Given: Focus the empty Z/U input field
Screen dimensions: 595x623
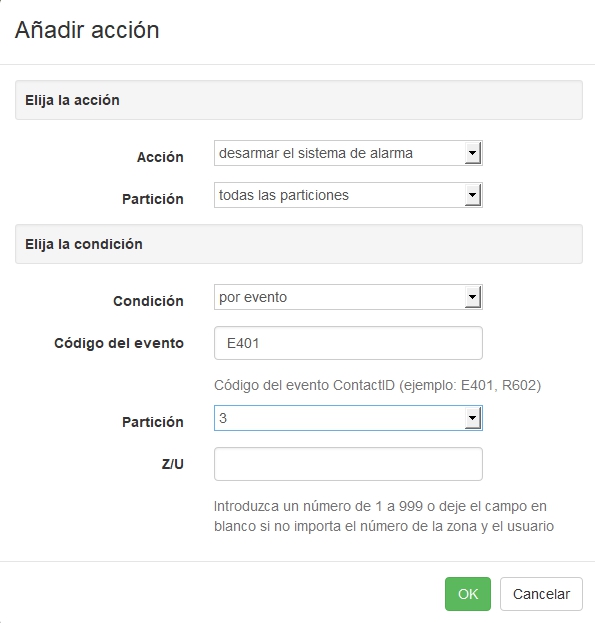Looking at the screenshot, I should [348, 464].
